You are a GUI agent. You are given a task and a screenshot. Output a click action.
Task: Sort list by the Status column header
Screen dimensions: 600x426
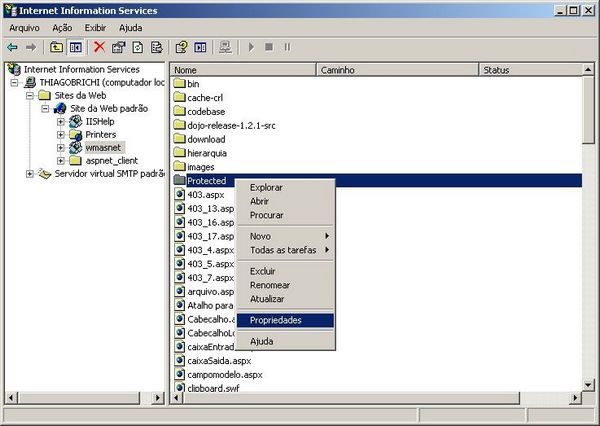[530, 70]
